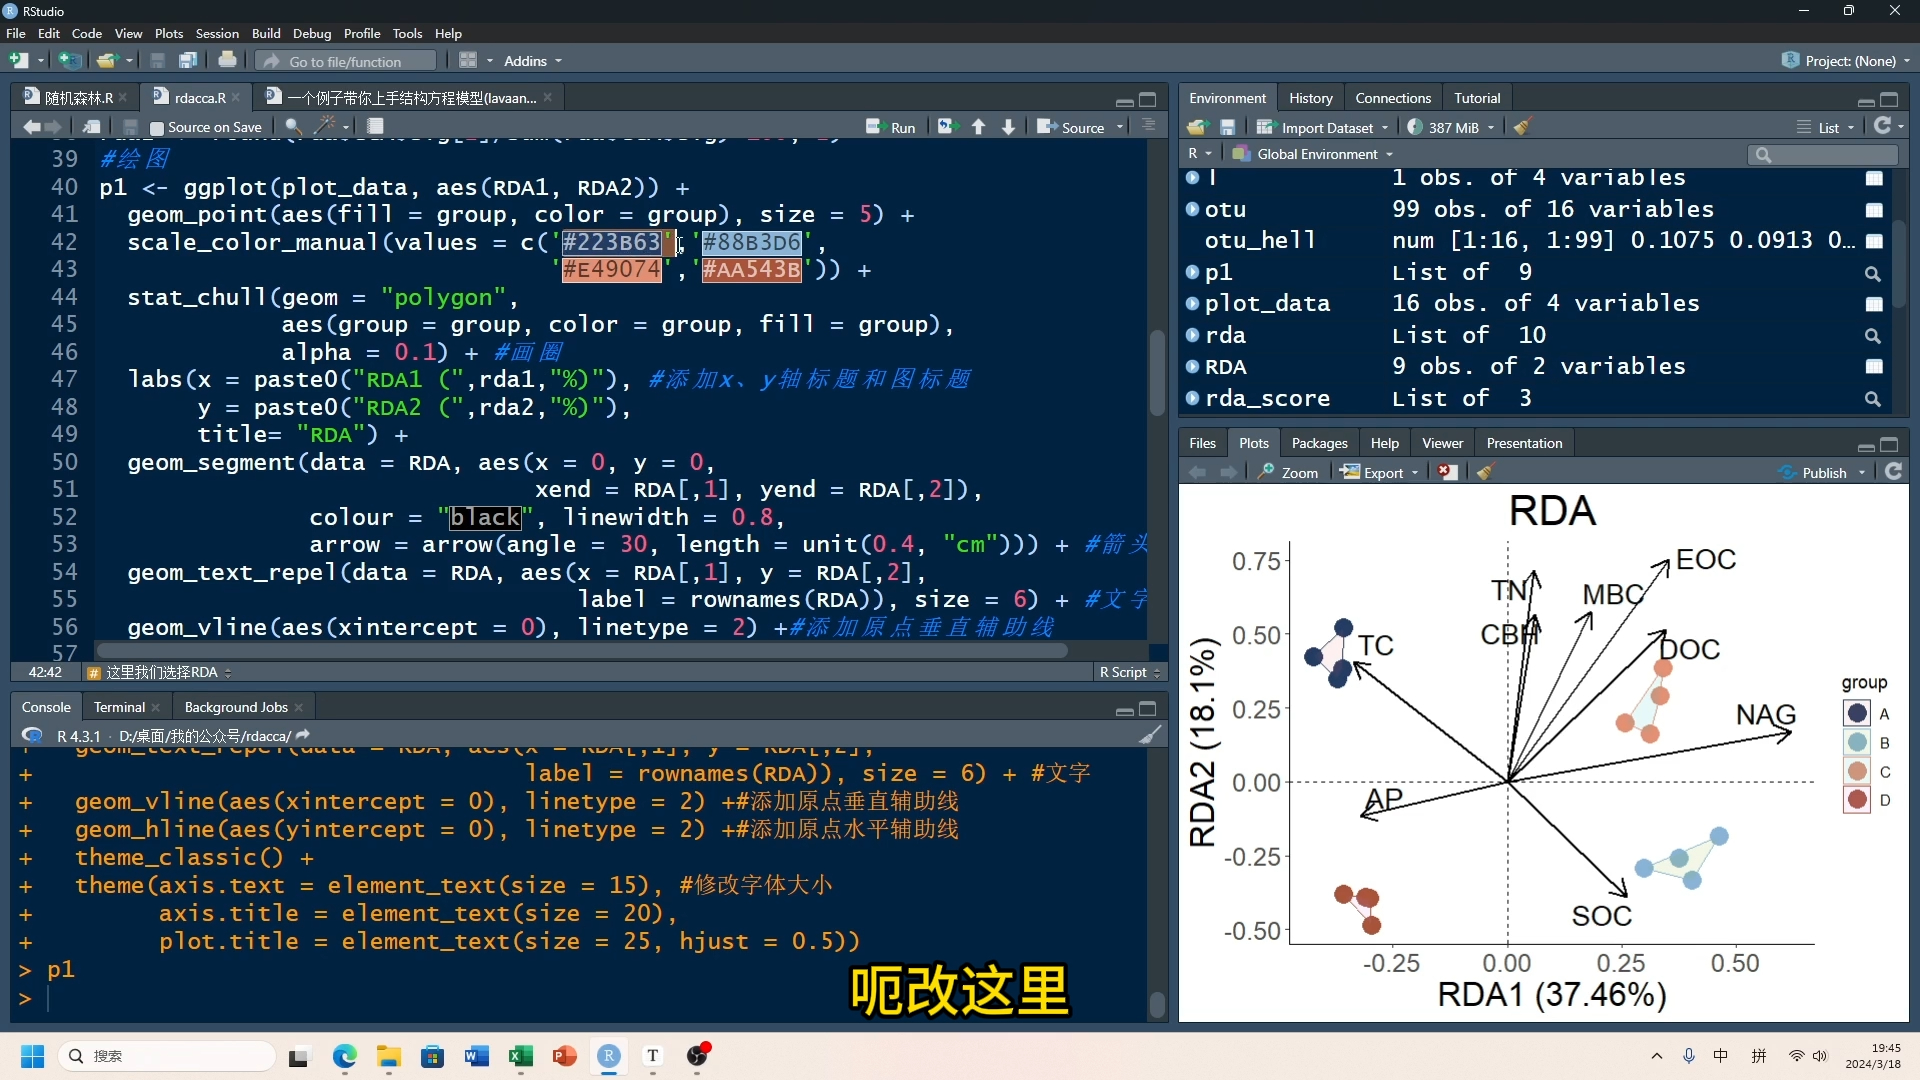Click the otu object visibility icon
The image size is (1920, 1080).
tap(1873, 210)
